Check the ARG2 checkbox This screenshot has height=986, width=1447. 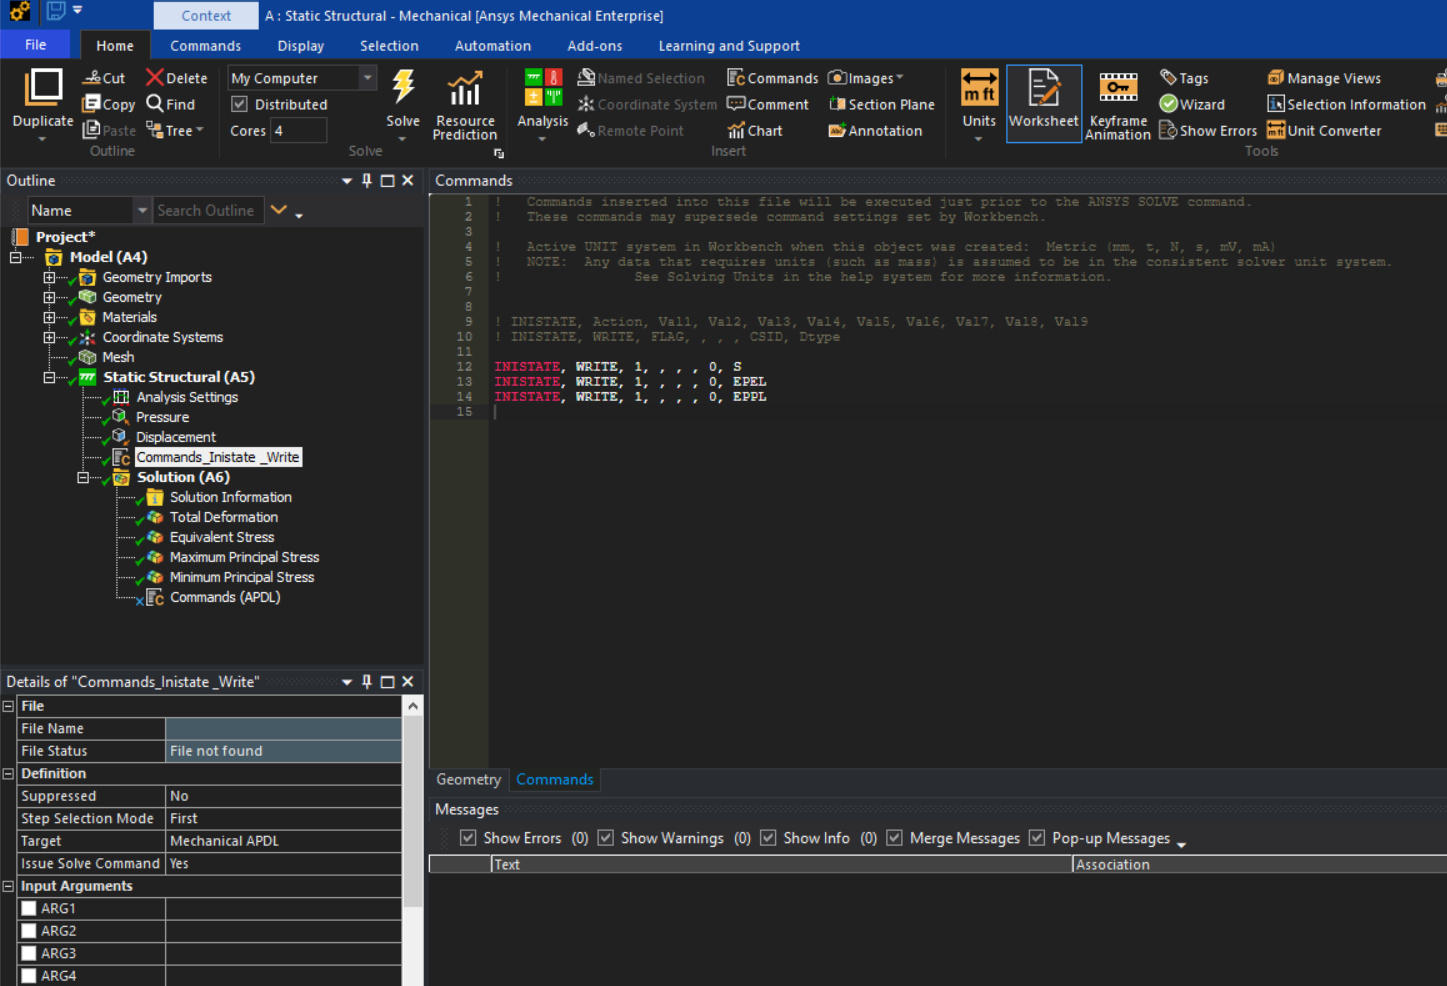point(29,931)
